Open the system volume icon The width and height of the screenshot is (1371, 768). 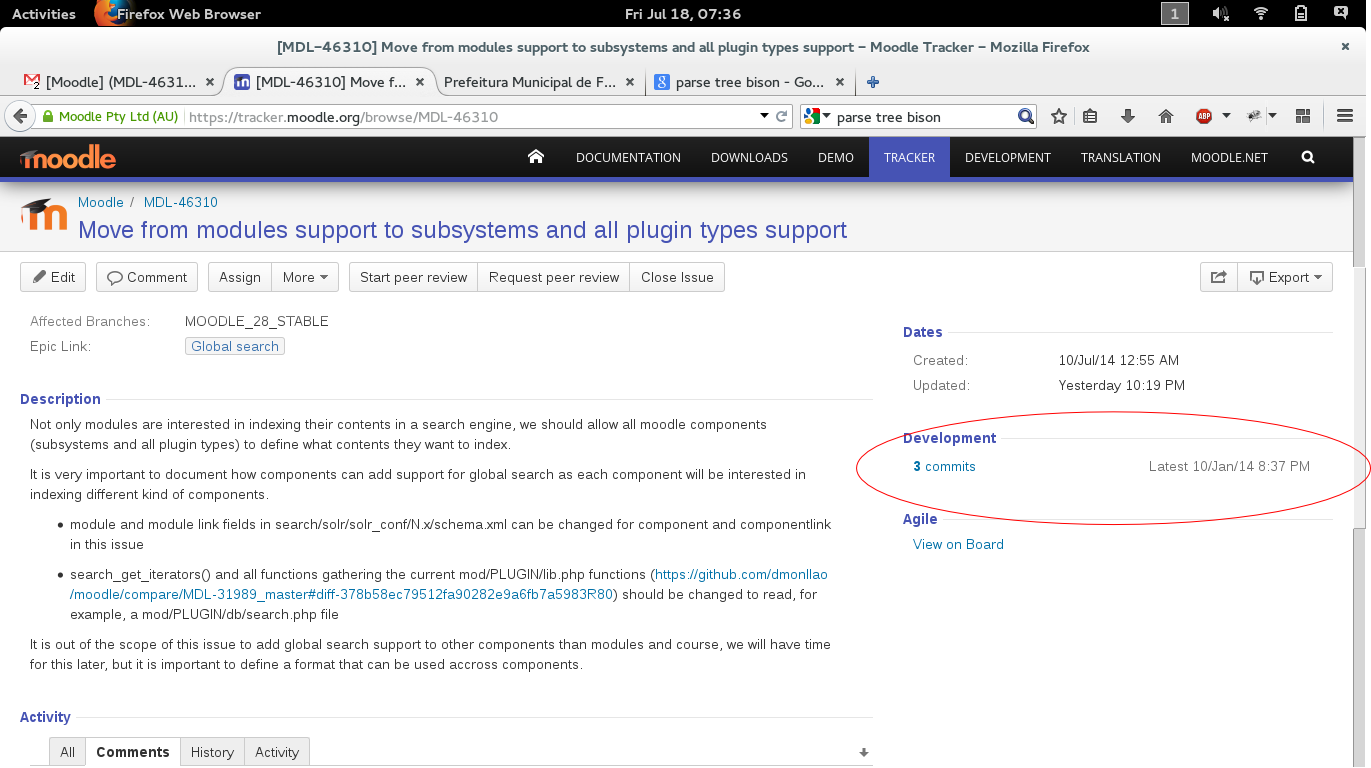[x=1221, y=14]
